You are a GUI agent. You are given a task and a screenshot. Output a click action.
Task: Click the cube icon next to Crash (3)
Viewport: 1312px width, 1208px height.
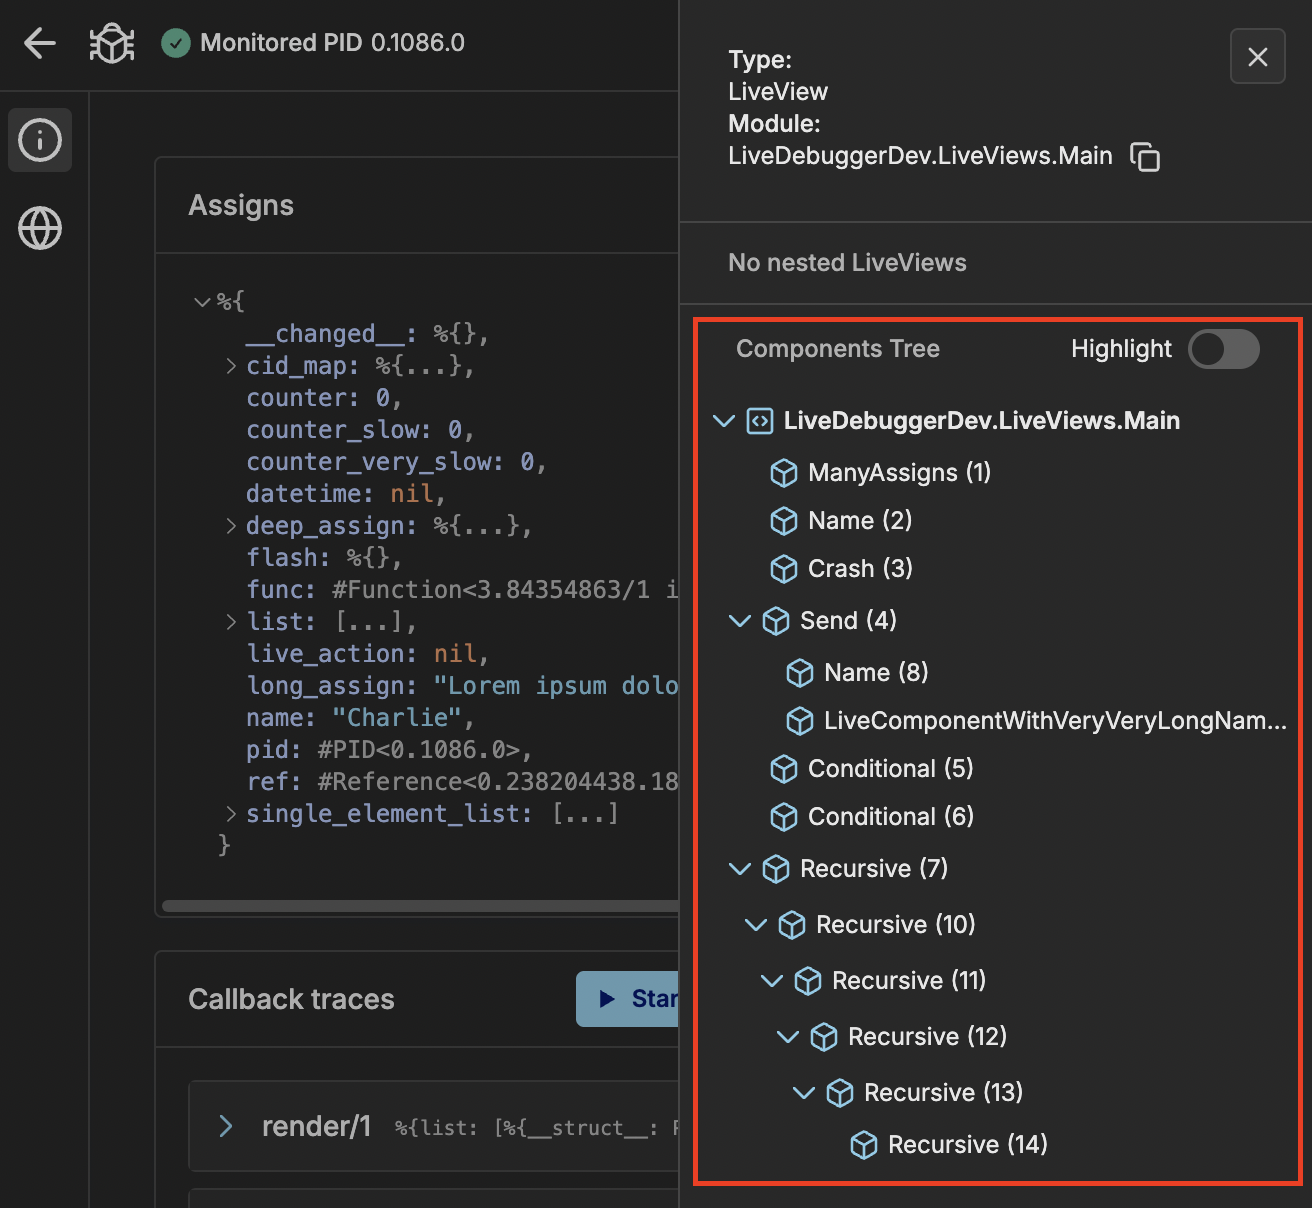click(784, 569)
